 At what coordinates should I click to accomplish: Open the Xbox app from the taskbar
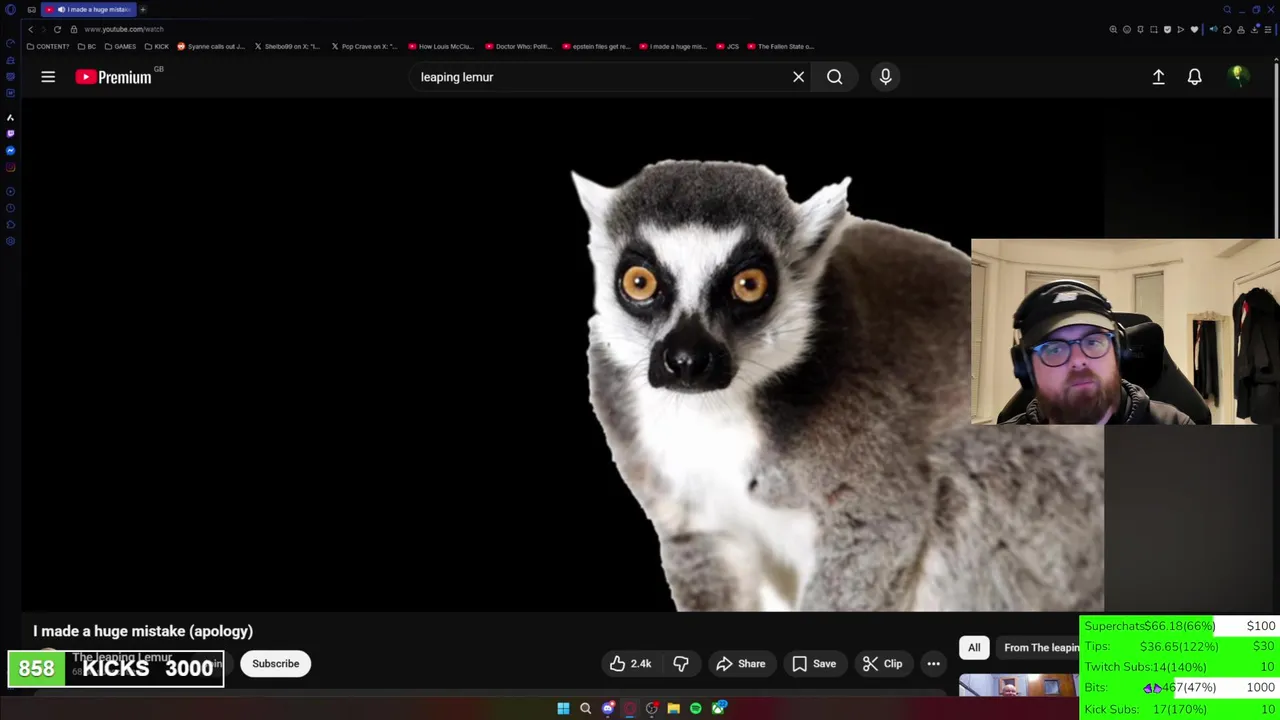click(x=718, y=709)
